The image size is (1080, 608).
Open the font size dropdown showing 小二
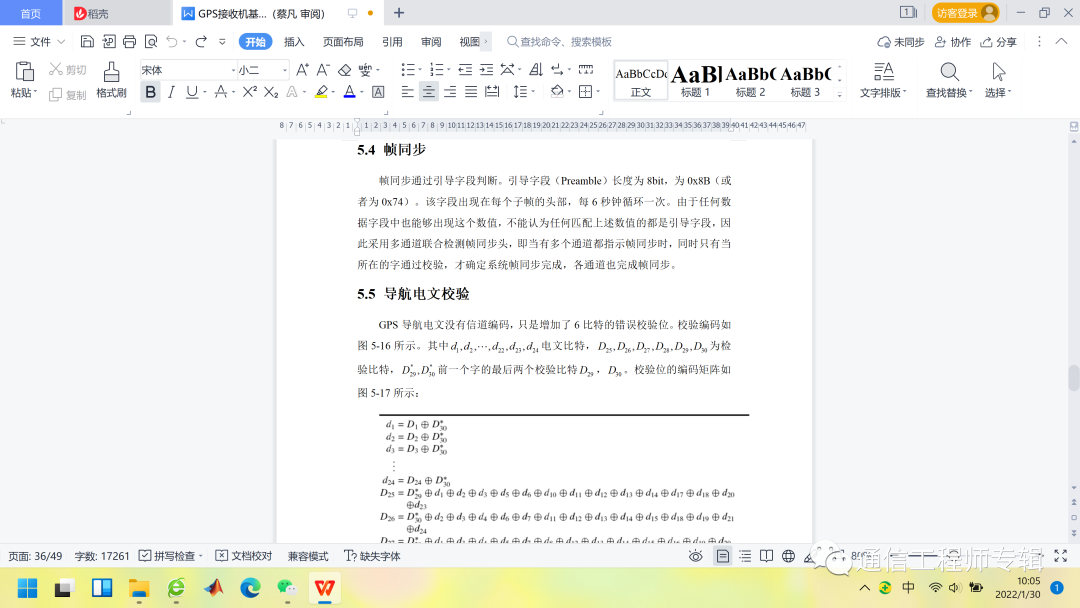[262, 70]
